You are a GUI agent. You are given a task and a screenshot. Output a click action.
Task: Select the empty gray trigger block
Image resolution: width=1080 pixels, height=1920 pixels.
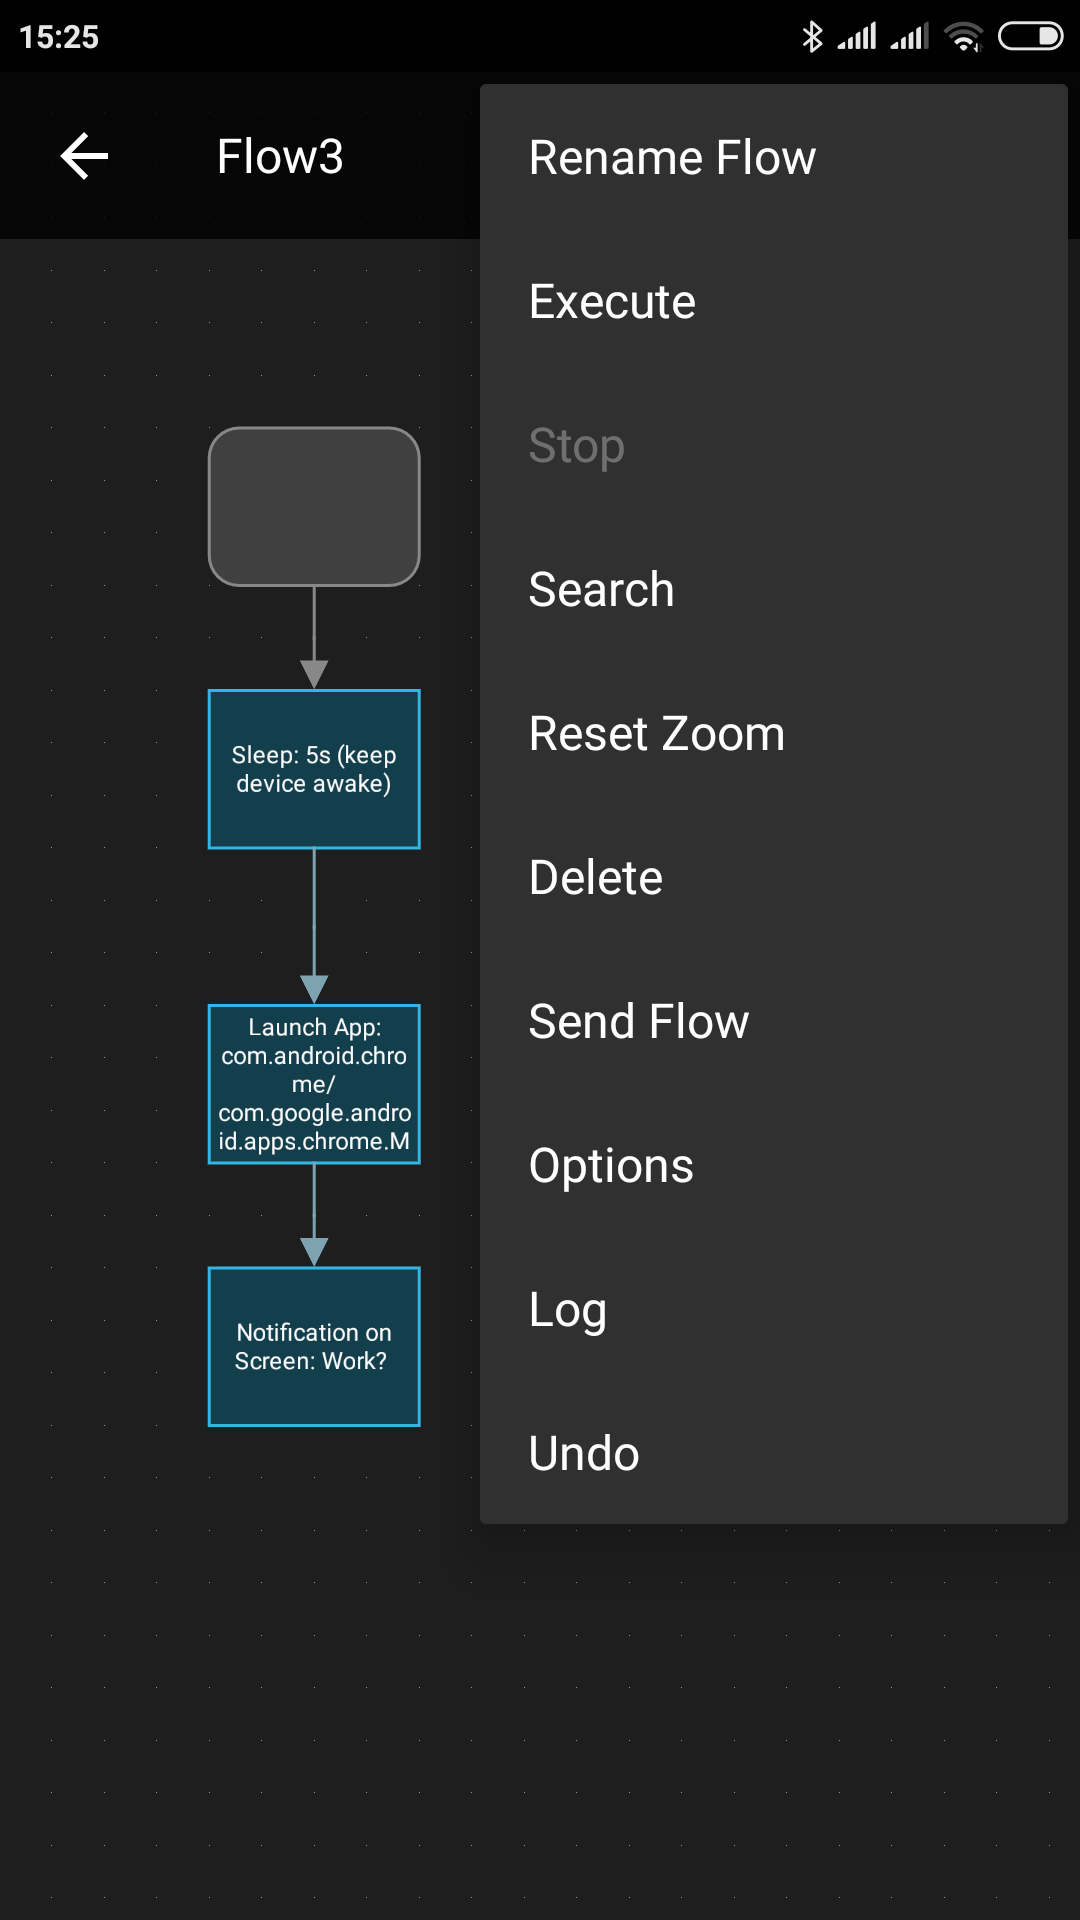tap(314, 507)
